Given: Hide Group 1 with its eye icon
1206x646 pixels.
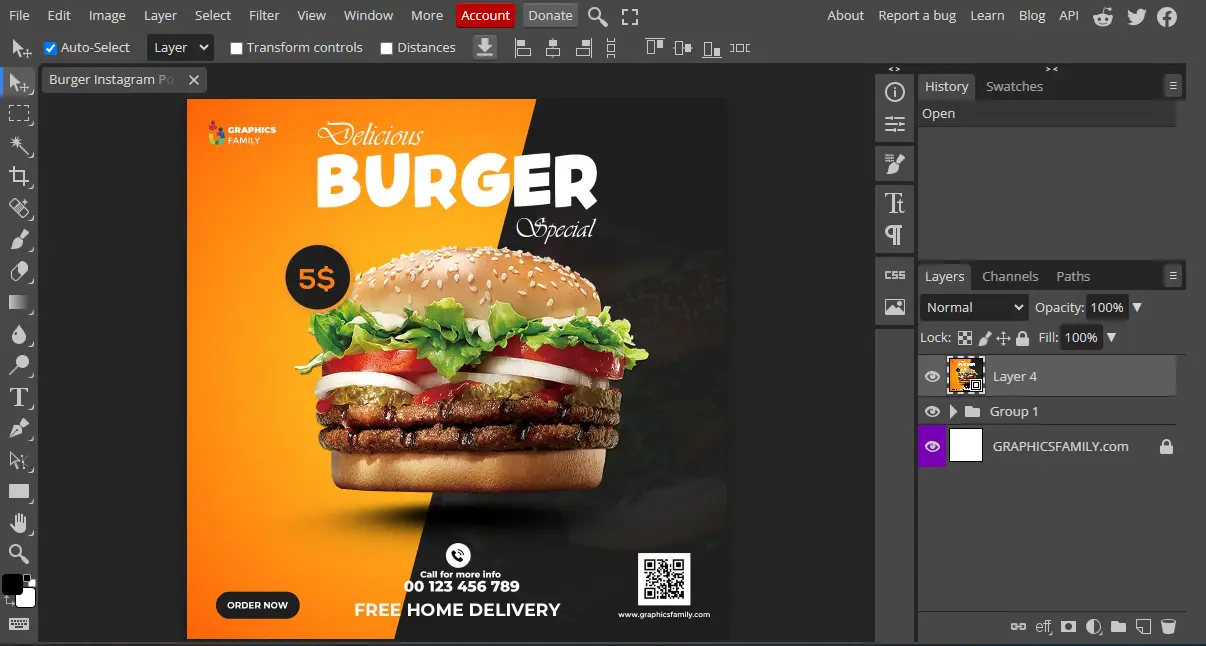Looking at the screenshot, I should pyautogui.click(x=932, y=411).
